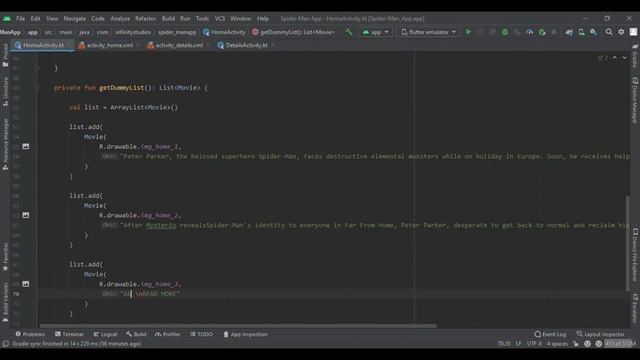Click the horizontal editor scrollbar

[238, 326]
